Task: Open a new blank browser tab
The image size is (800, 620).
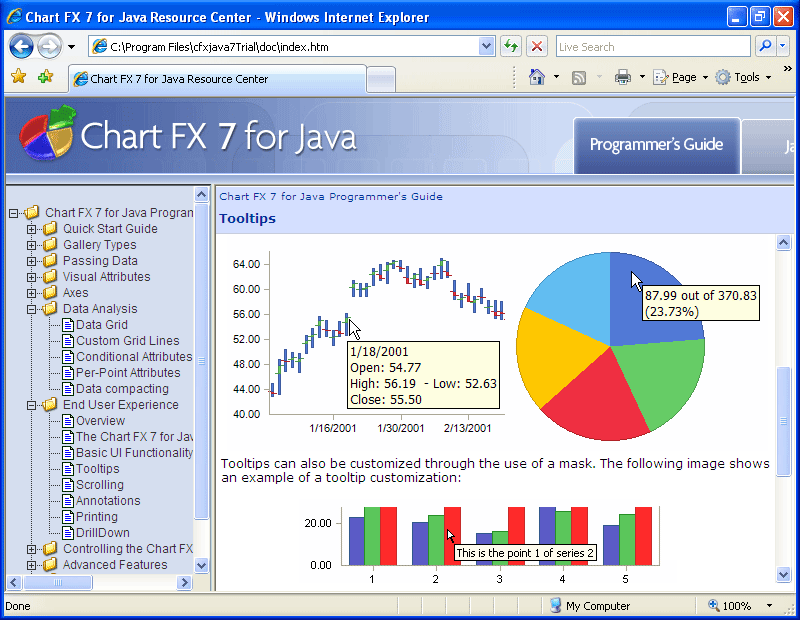Action: (x=381, y=80)
